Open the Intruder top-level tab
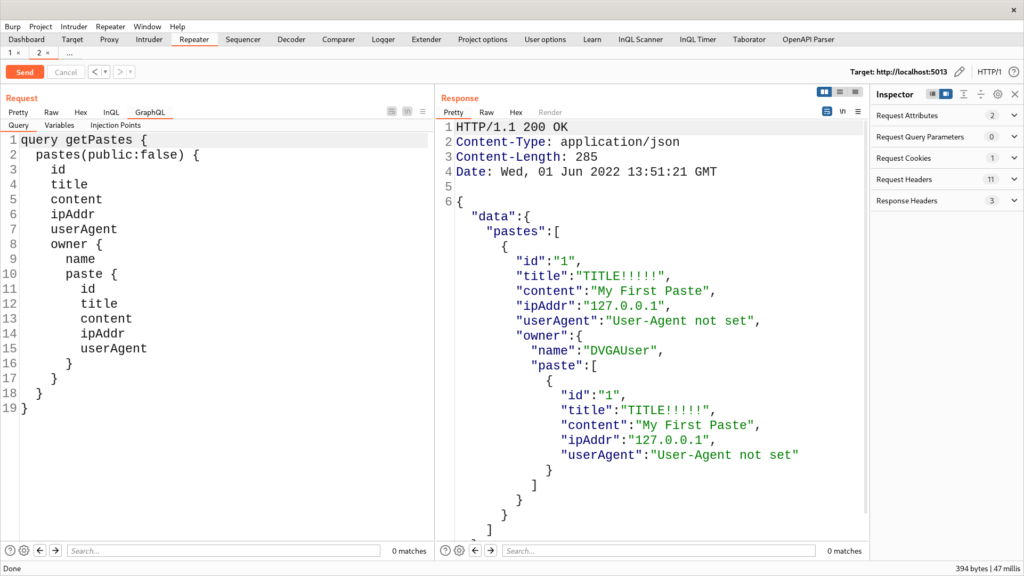 [151, 39]
